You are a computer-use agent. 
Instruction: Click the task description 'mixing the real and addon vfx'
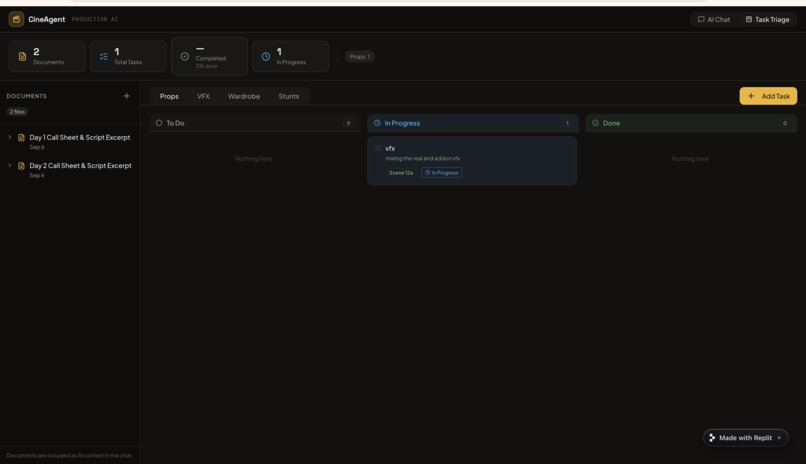[x=423, y=158]
